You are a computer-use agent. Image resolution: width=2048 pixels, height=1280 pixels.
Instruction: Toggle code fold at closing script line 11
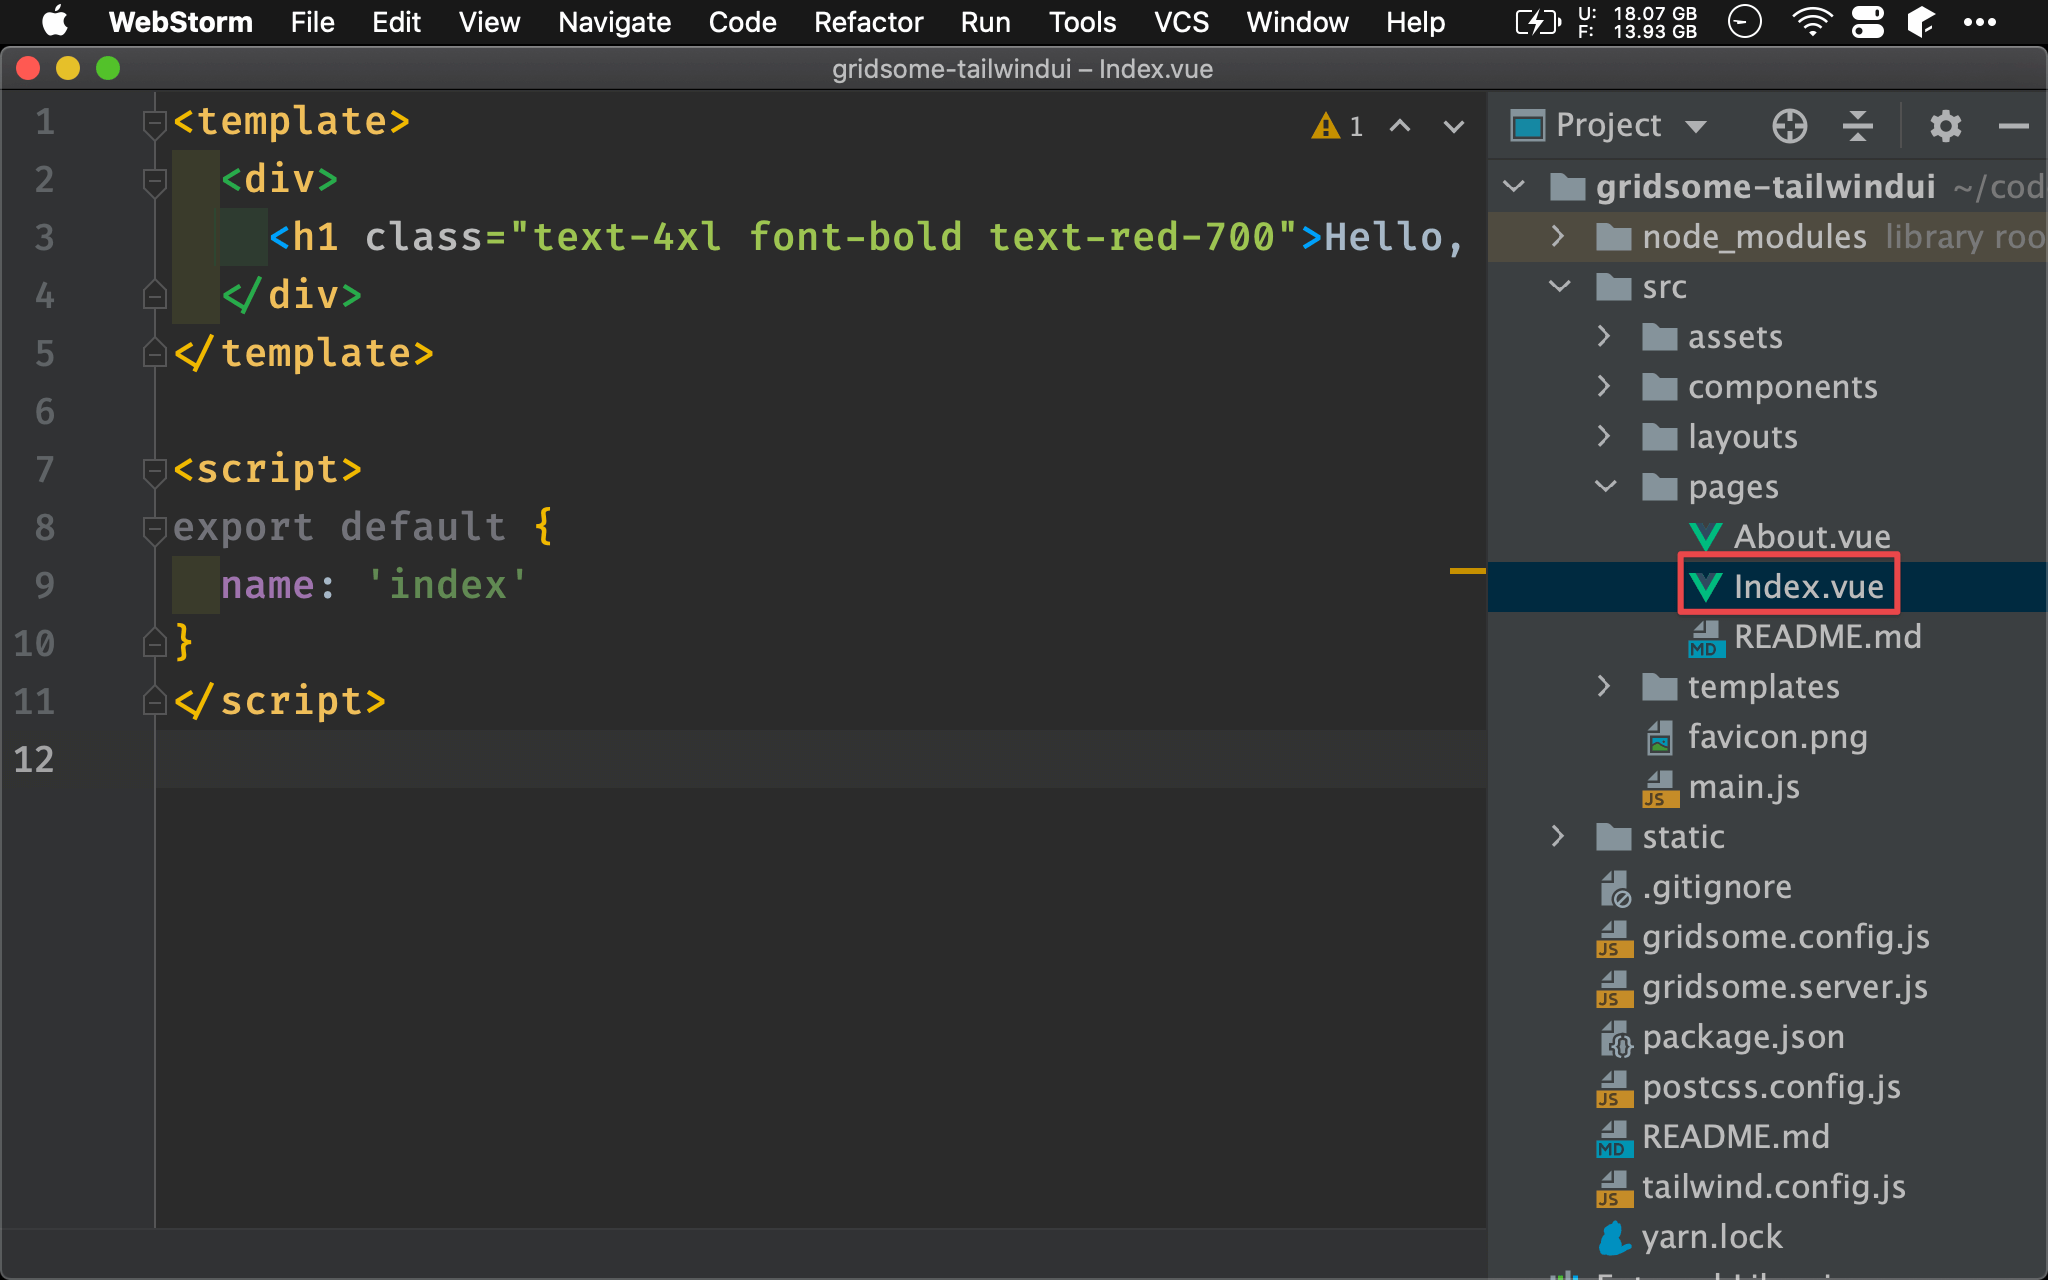[154, 702]
